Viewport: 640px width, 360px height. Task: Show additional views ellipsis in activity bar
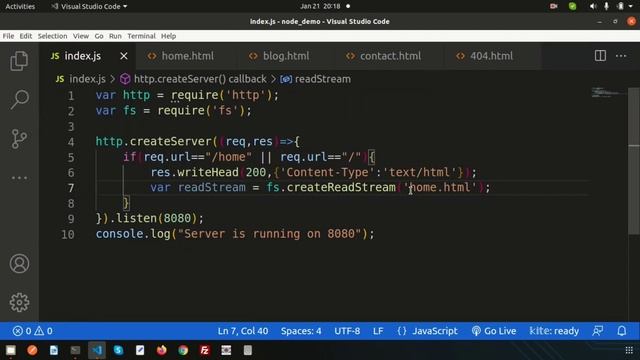[19, 178]
